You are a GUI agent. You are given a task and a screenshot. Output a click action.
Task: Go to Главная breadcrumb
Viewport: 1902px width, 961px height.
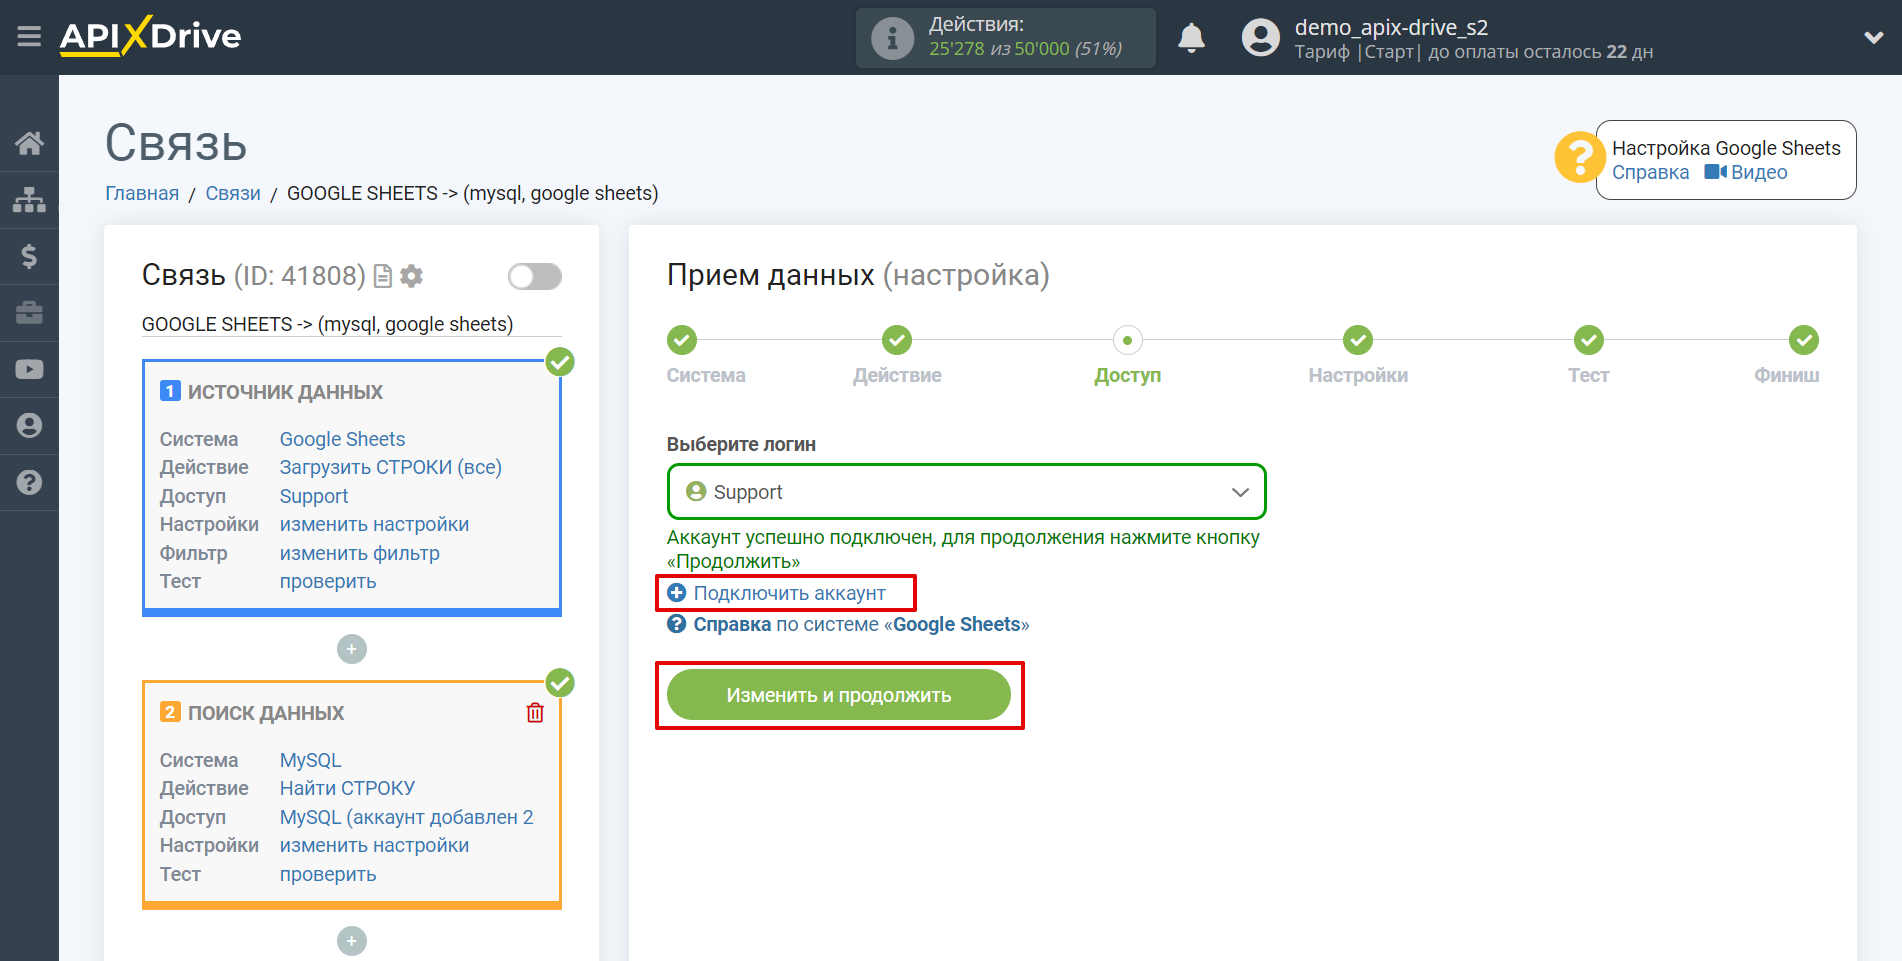tap(142, 193)
